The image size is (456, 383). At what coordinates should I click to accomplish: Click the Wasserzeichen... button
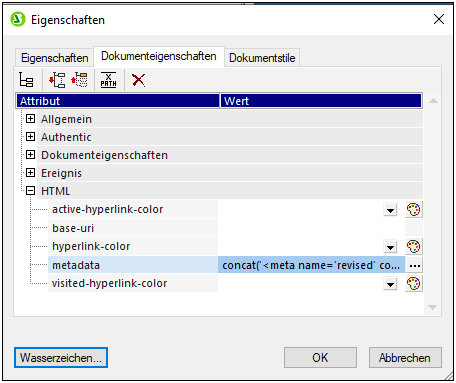pos(61,358)
